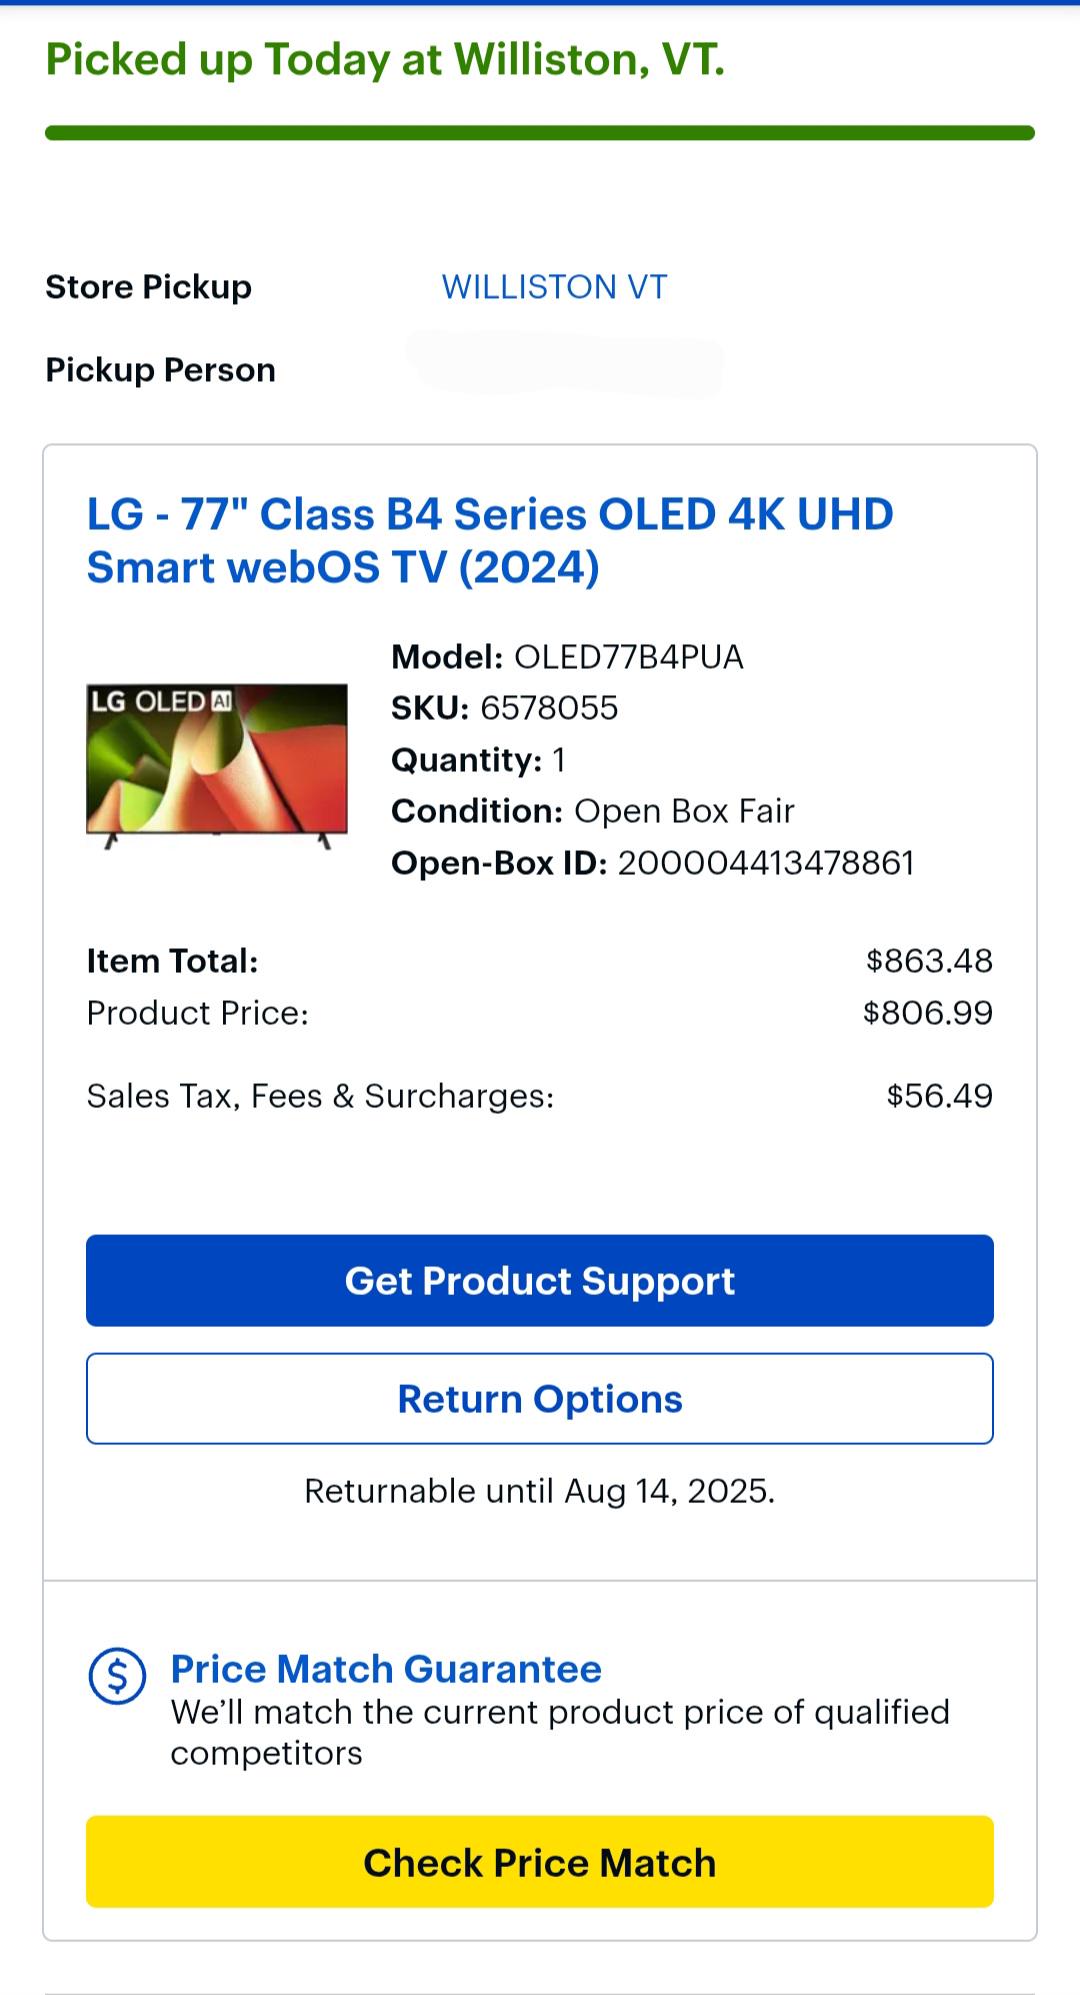Click the green pickup progress bar
The height and width of the screenshot is (1995, 1080).
(x=540, y=133)
